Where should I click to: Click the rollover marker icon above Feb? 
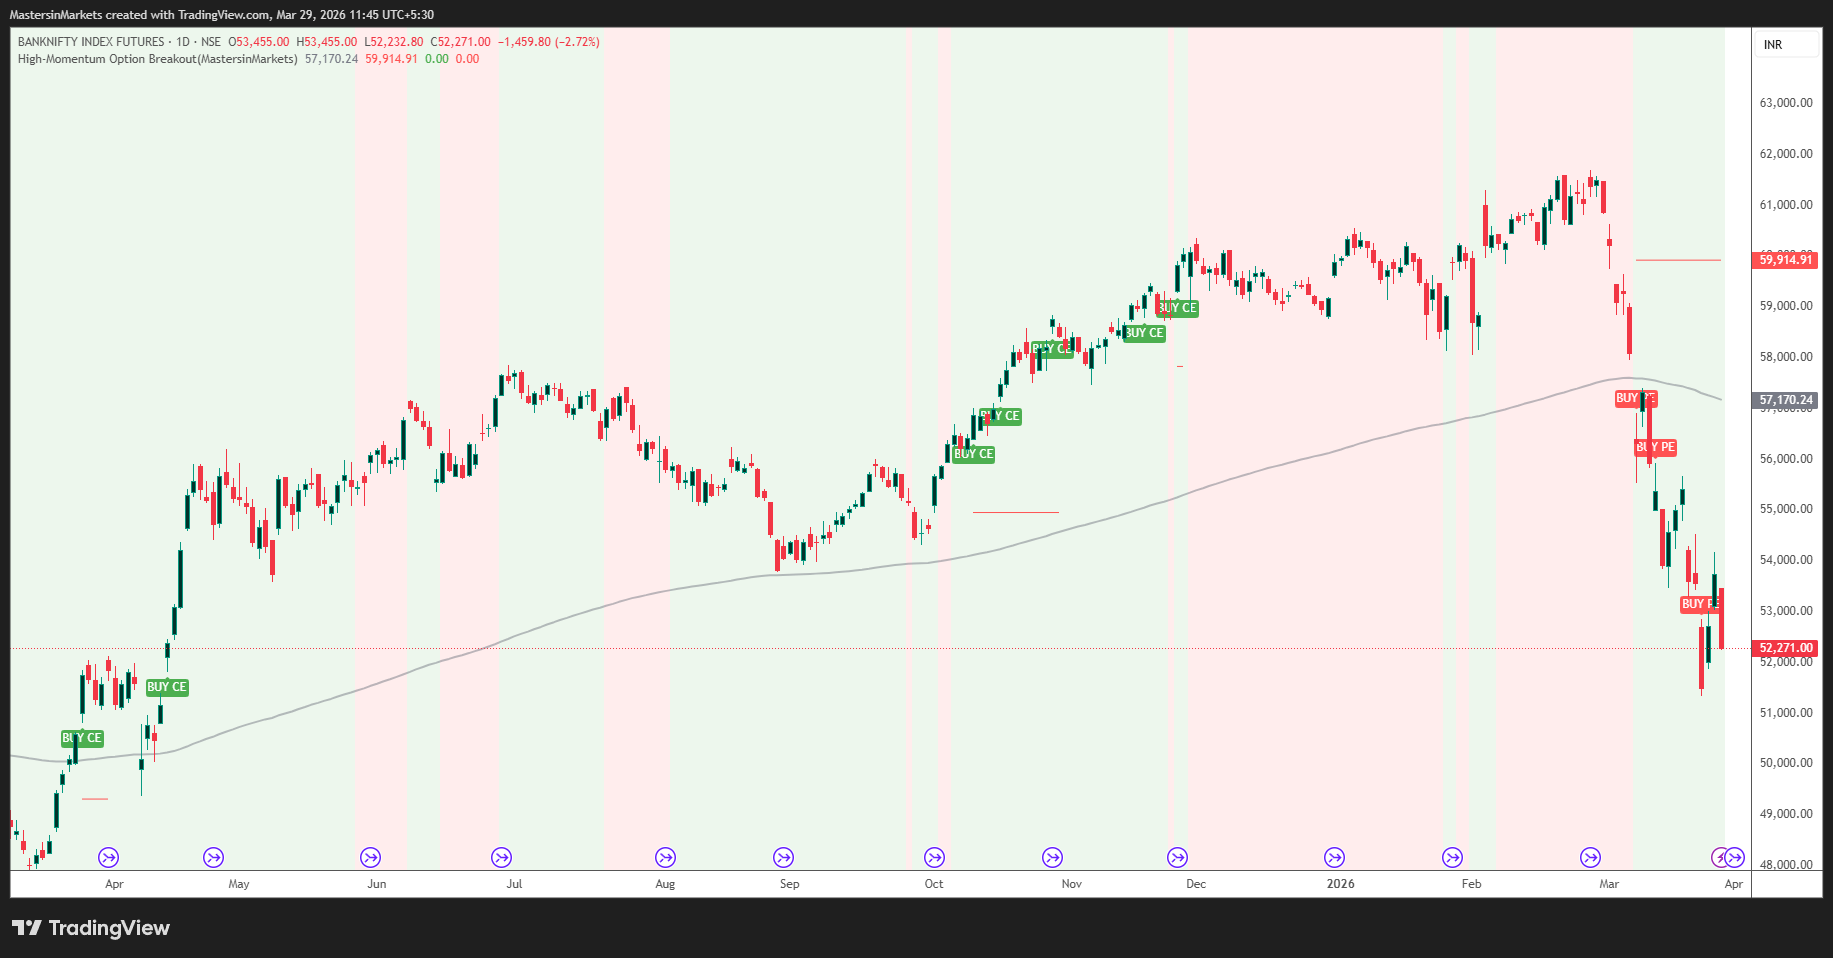(1452, 857)
